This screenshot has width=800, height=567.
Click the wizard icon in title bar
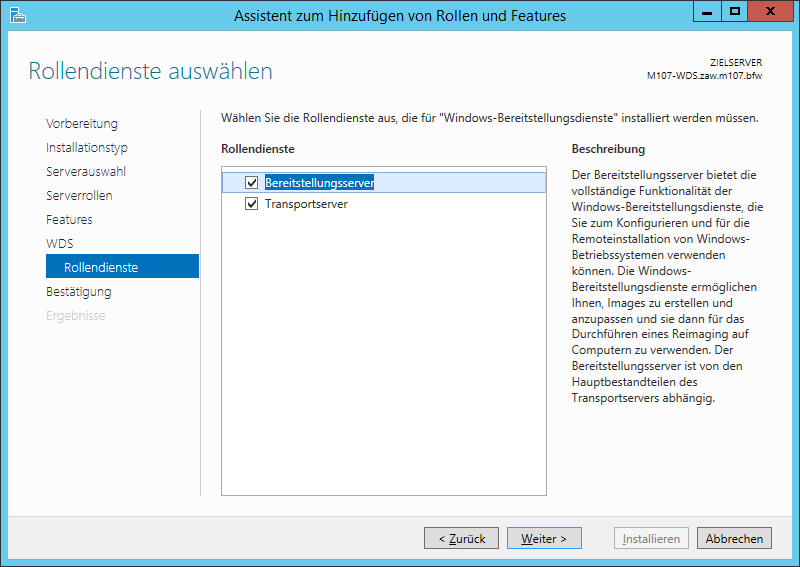[17, 14]
